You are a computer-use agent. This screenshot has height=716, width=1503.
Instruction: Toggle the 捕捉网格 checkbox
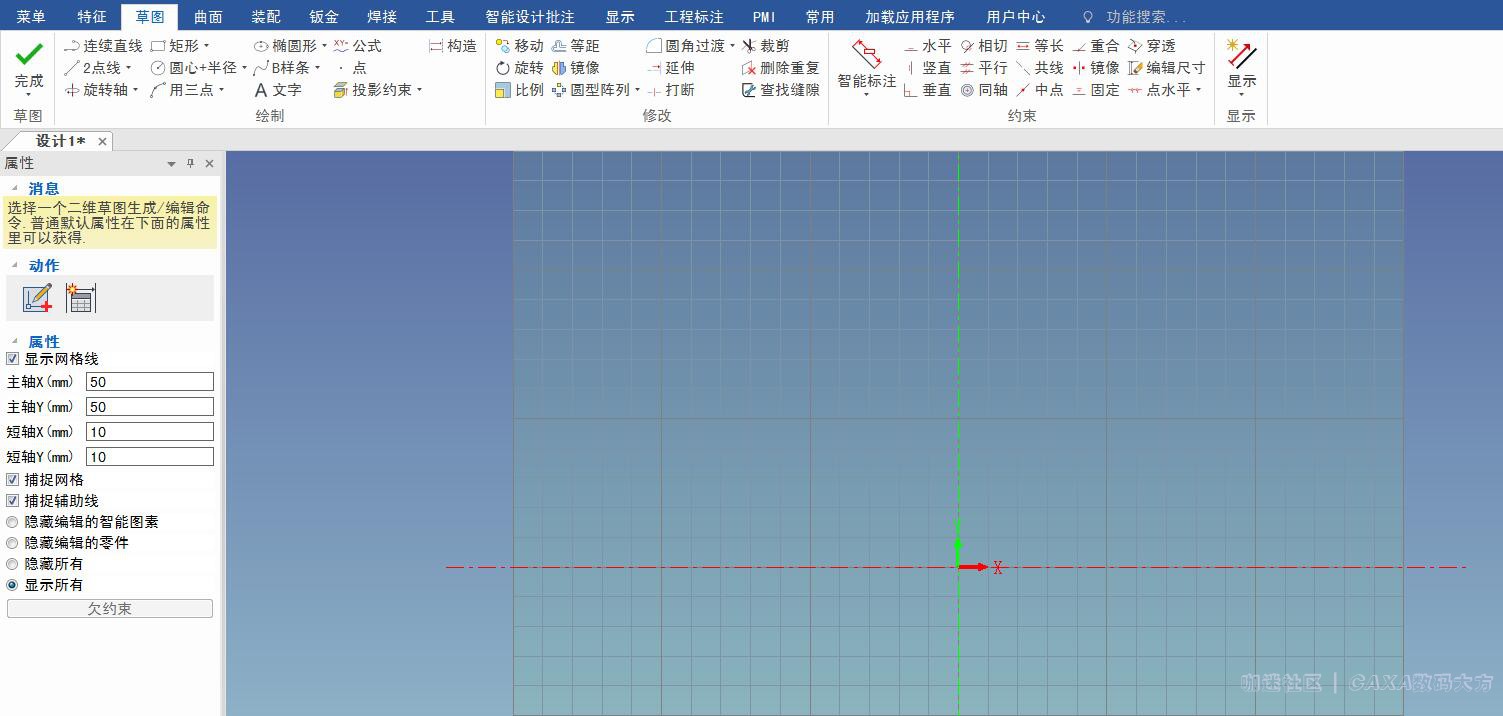[x=13, y=480]
